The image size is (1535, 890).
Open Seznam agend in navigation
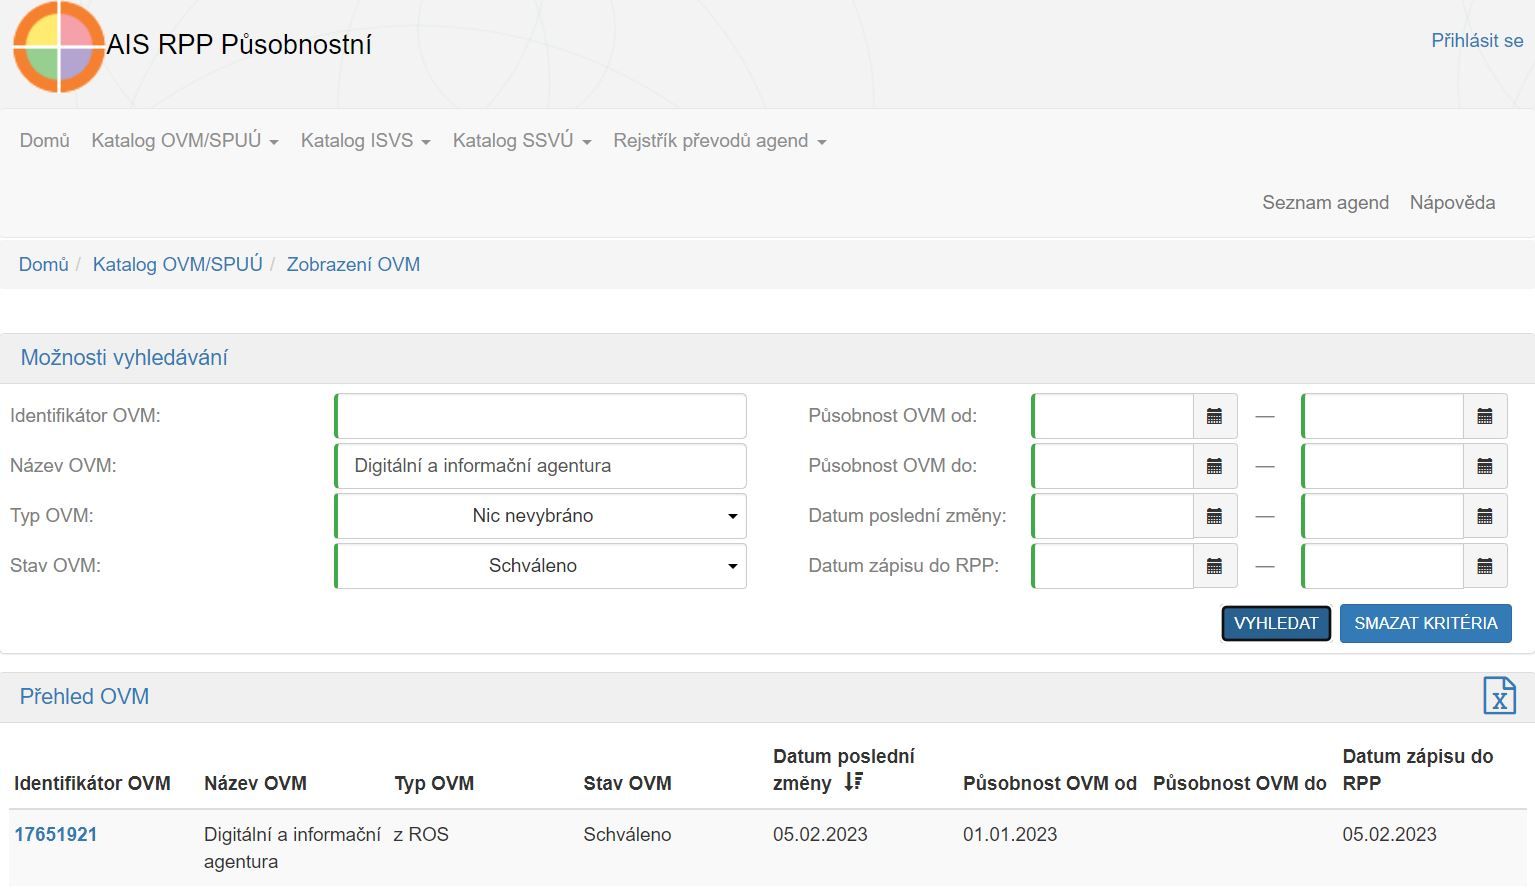[1325, 203]
